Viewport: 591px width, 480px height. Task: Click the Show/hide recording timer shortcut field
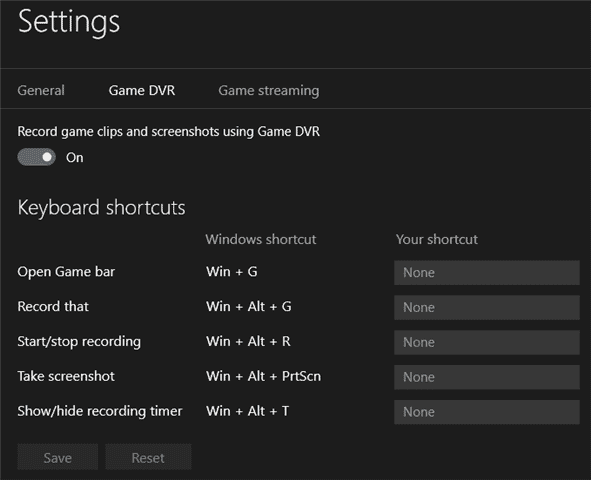(x=487, y=412)
